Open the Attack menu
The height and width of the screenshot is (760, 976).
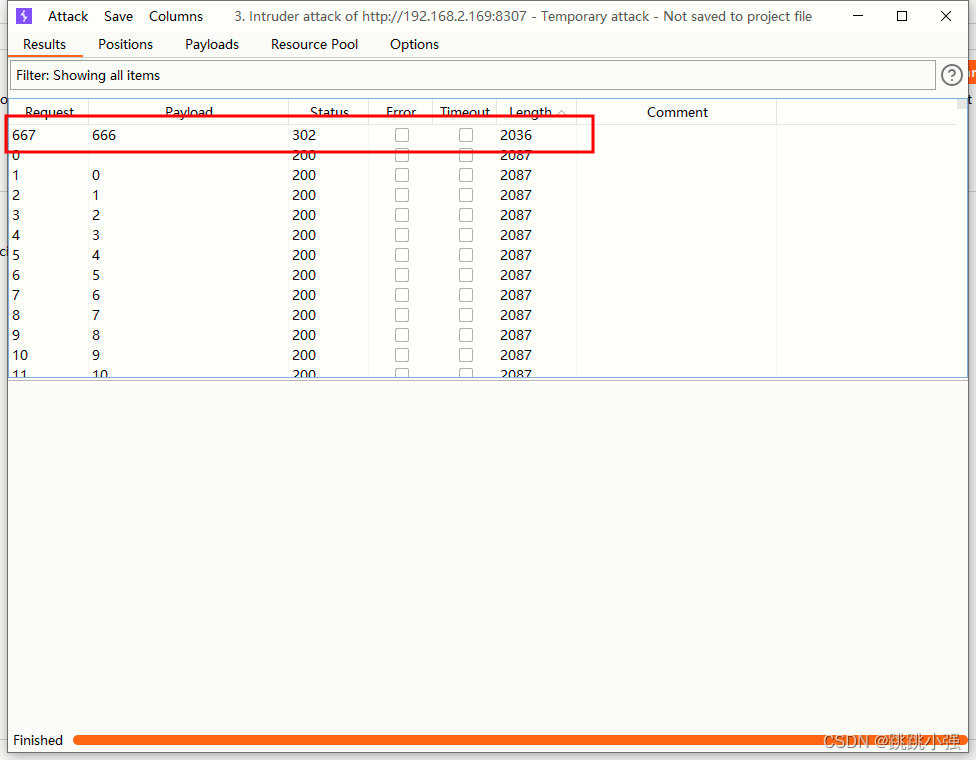coord(68,16)
